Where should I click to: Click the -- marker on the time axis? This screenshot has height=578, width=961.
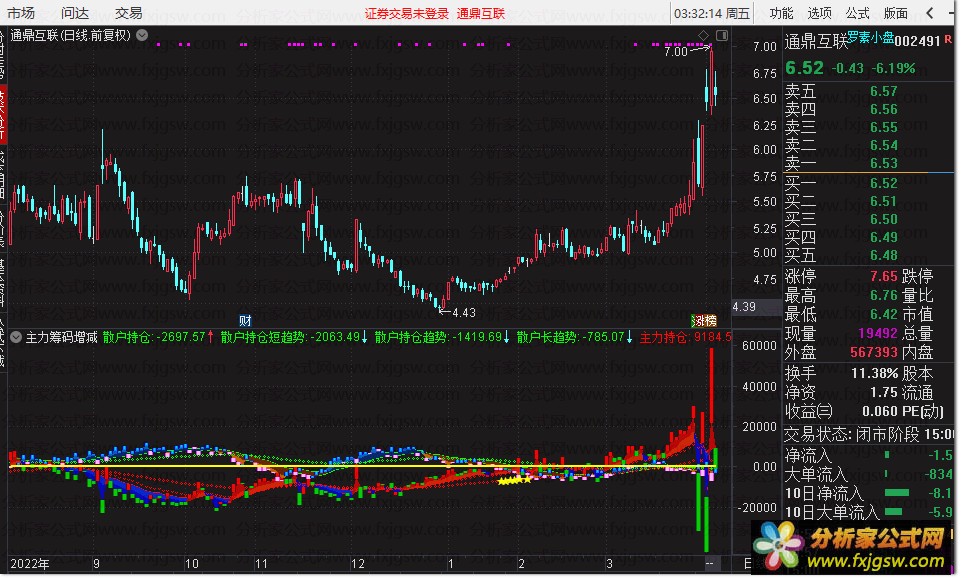tap(709, 563)
